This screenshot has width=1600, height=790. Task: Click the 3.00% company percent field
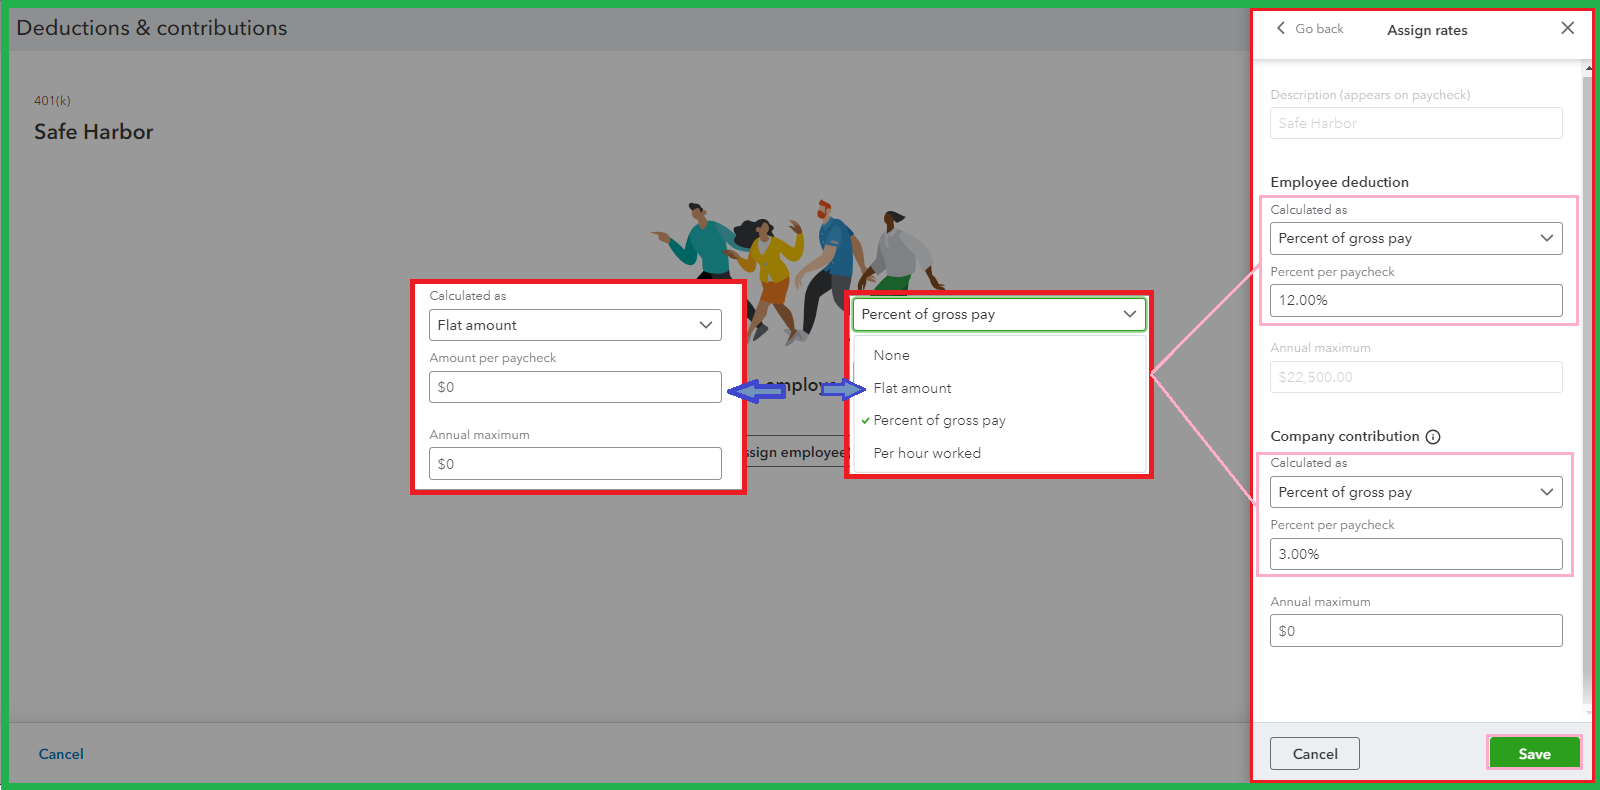1415,554
